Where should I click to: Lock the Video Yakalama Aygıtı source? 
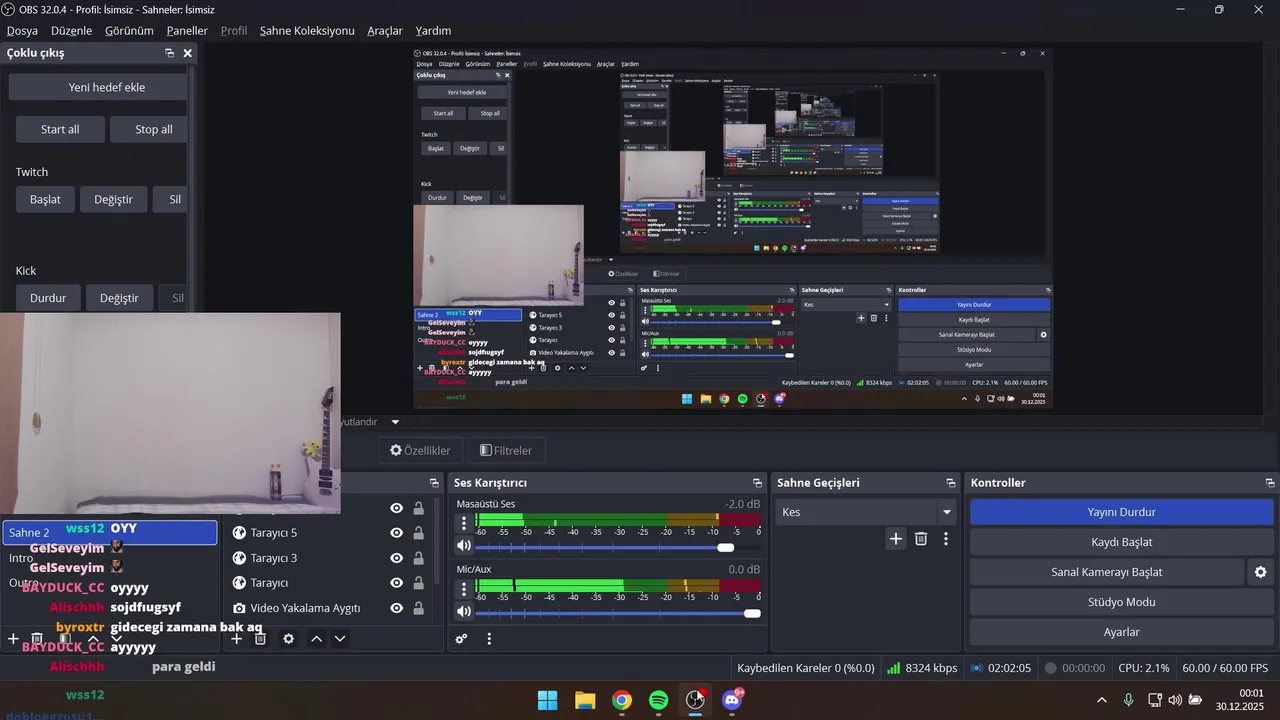click(418, 608)
